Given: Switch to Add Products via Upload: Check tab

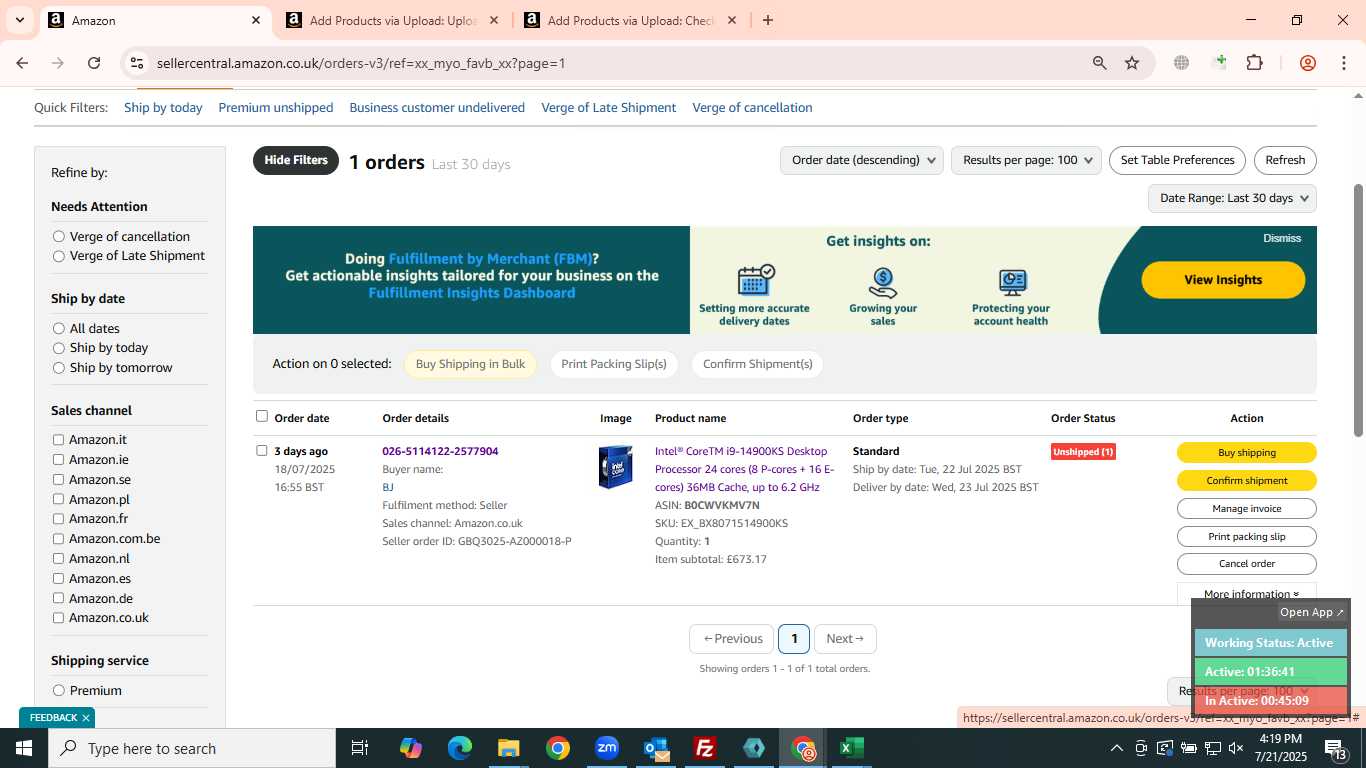Looking at the screenshot, I should coord(630,20).
